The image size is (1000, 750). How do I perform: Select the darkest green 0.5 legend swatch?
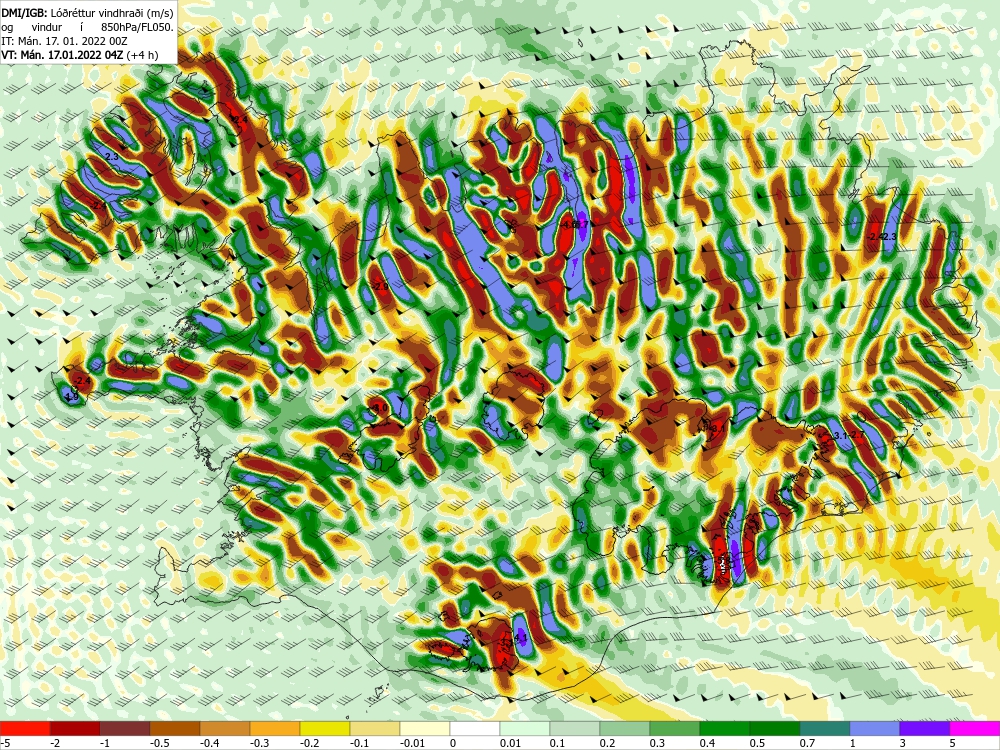pyautogui.click(x=775, y=728)
